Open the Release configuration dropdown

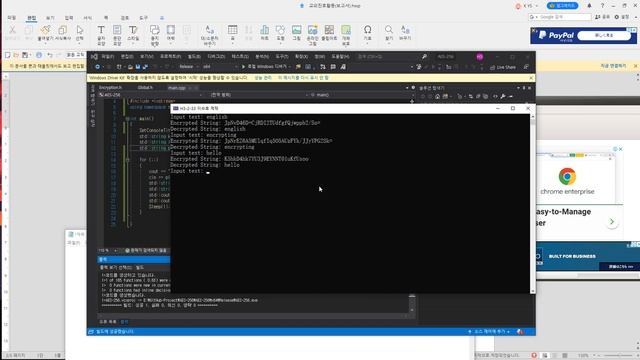pyautogui.click(x=188, y=67)
